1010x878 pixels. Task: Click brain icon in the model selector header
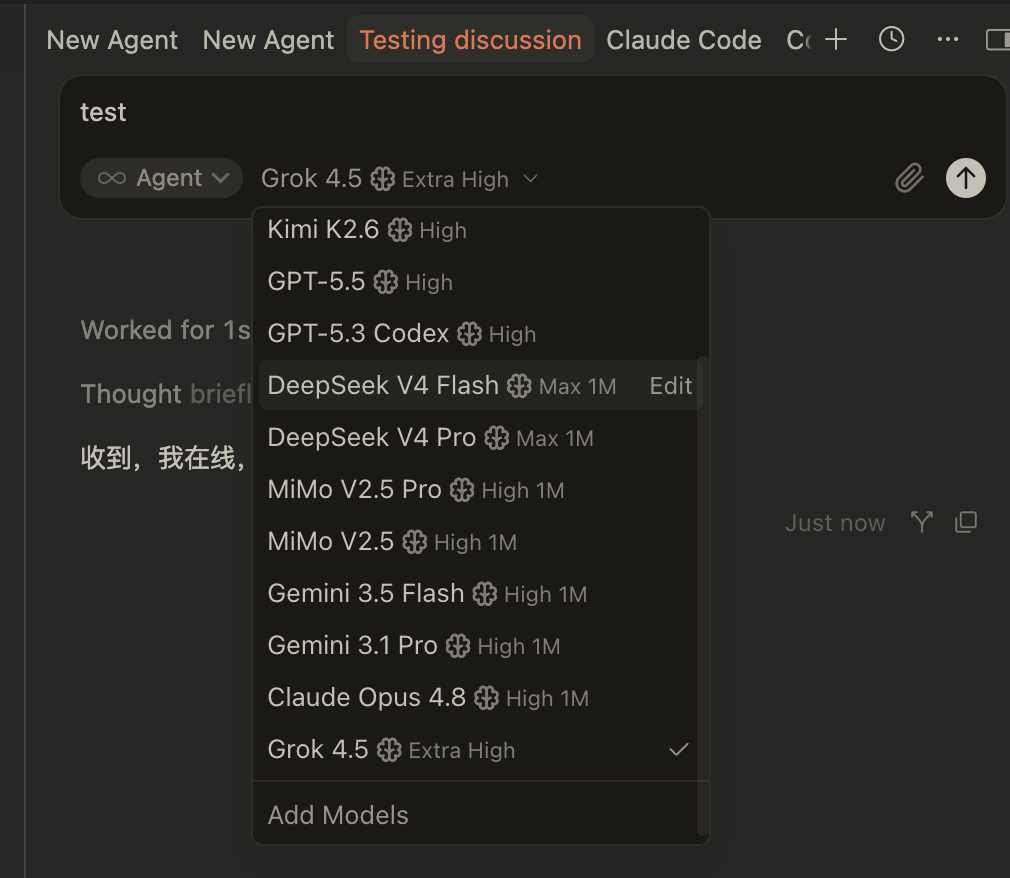point(383,178)
